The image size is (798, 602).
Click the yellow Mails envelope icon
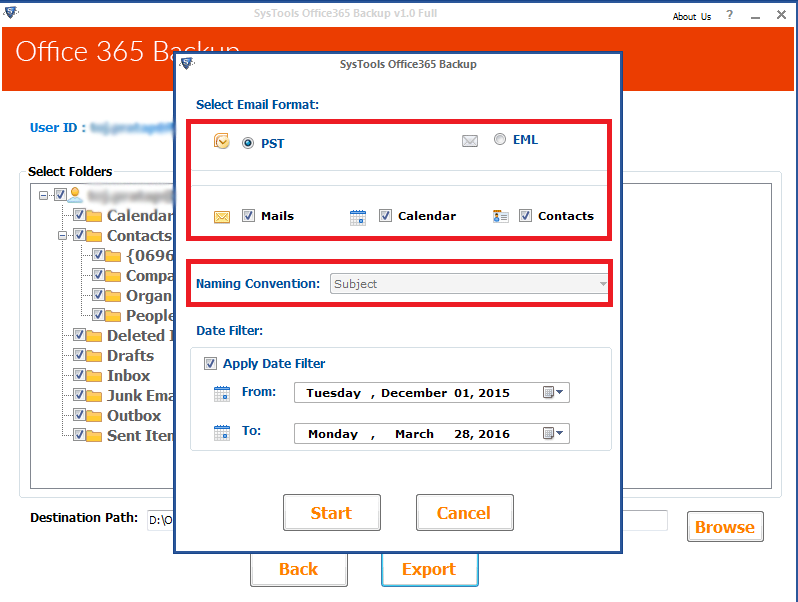(222, 217)
